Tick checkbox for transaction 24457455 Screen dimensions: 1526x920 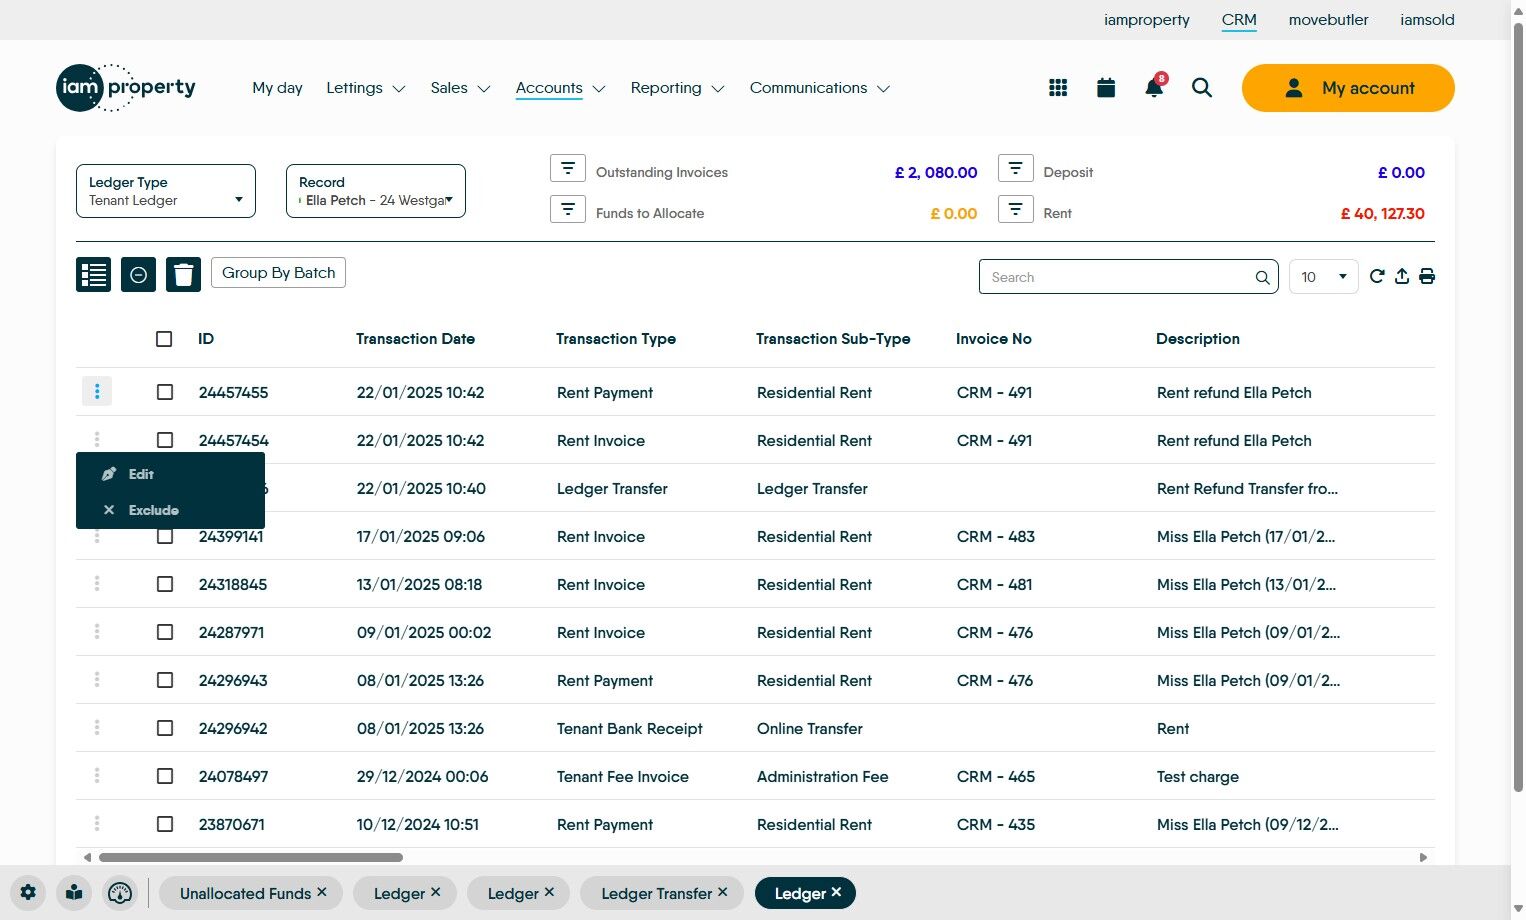(x=165, y=392)
